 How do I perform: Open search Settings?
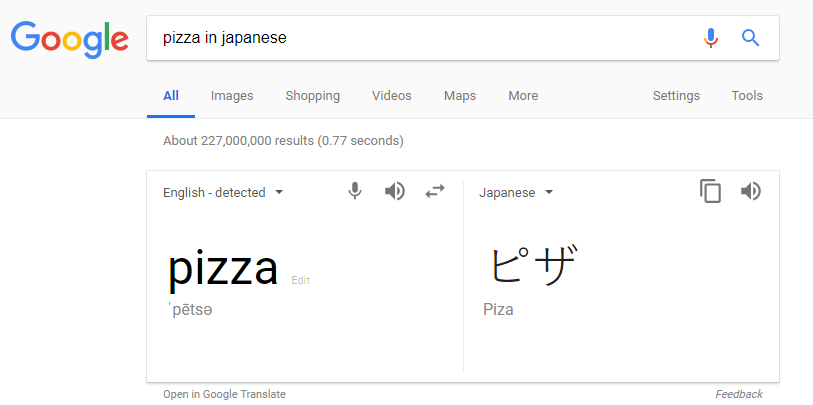click(x=676, y=96)
